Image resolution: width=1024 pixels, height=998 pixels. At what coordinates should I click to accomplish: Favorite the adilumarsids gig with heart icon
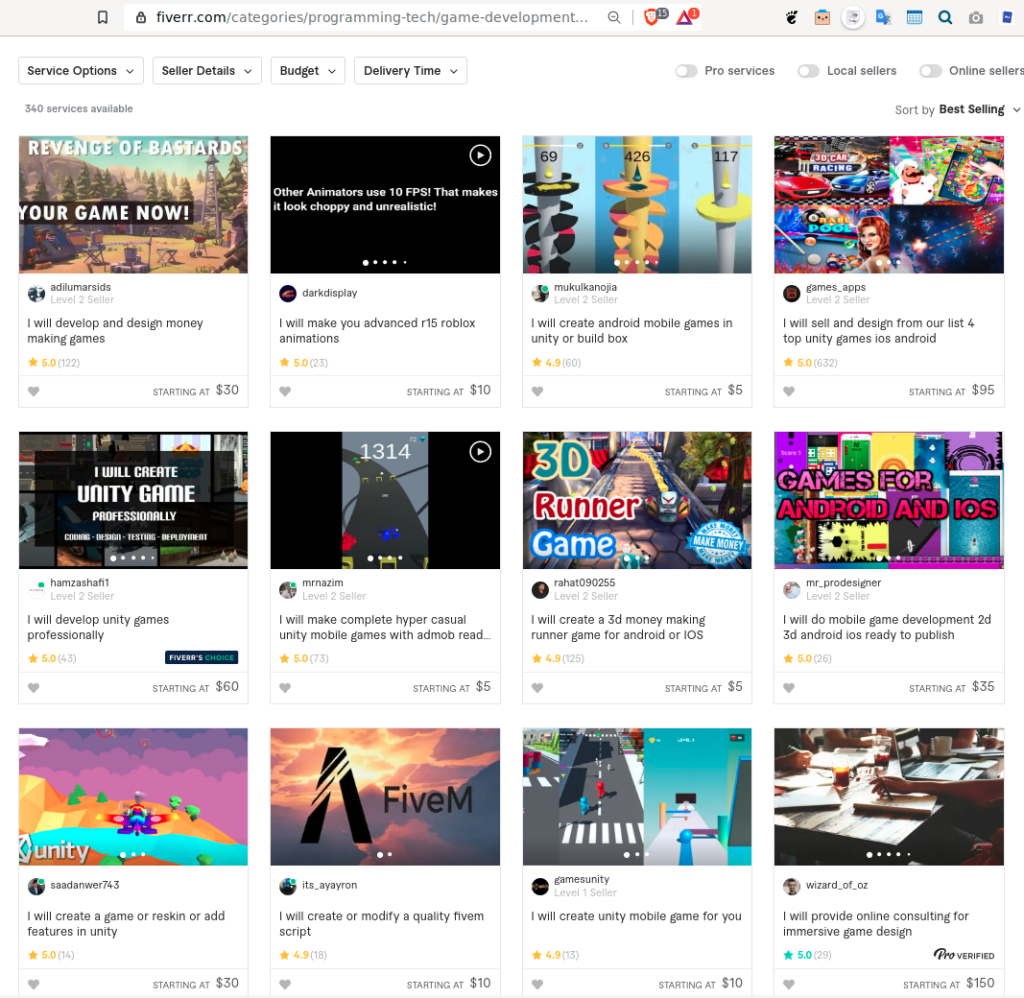pyautogui.click(x=33, y=391)
